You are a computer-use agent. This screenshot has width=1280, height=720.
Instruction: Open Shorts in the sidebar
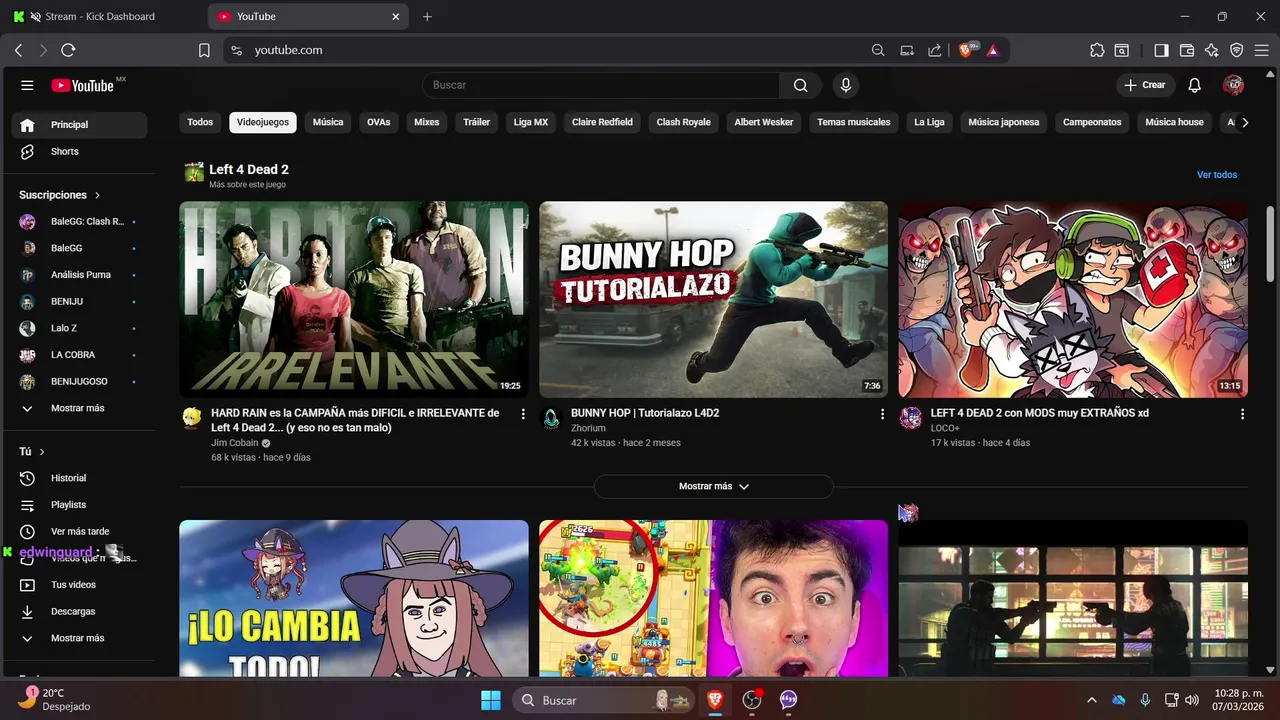click(79, 151)
